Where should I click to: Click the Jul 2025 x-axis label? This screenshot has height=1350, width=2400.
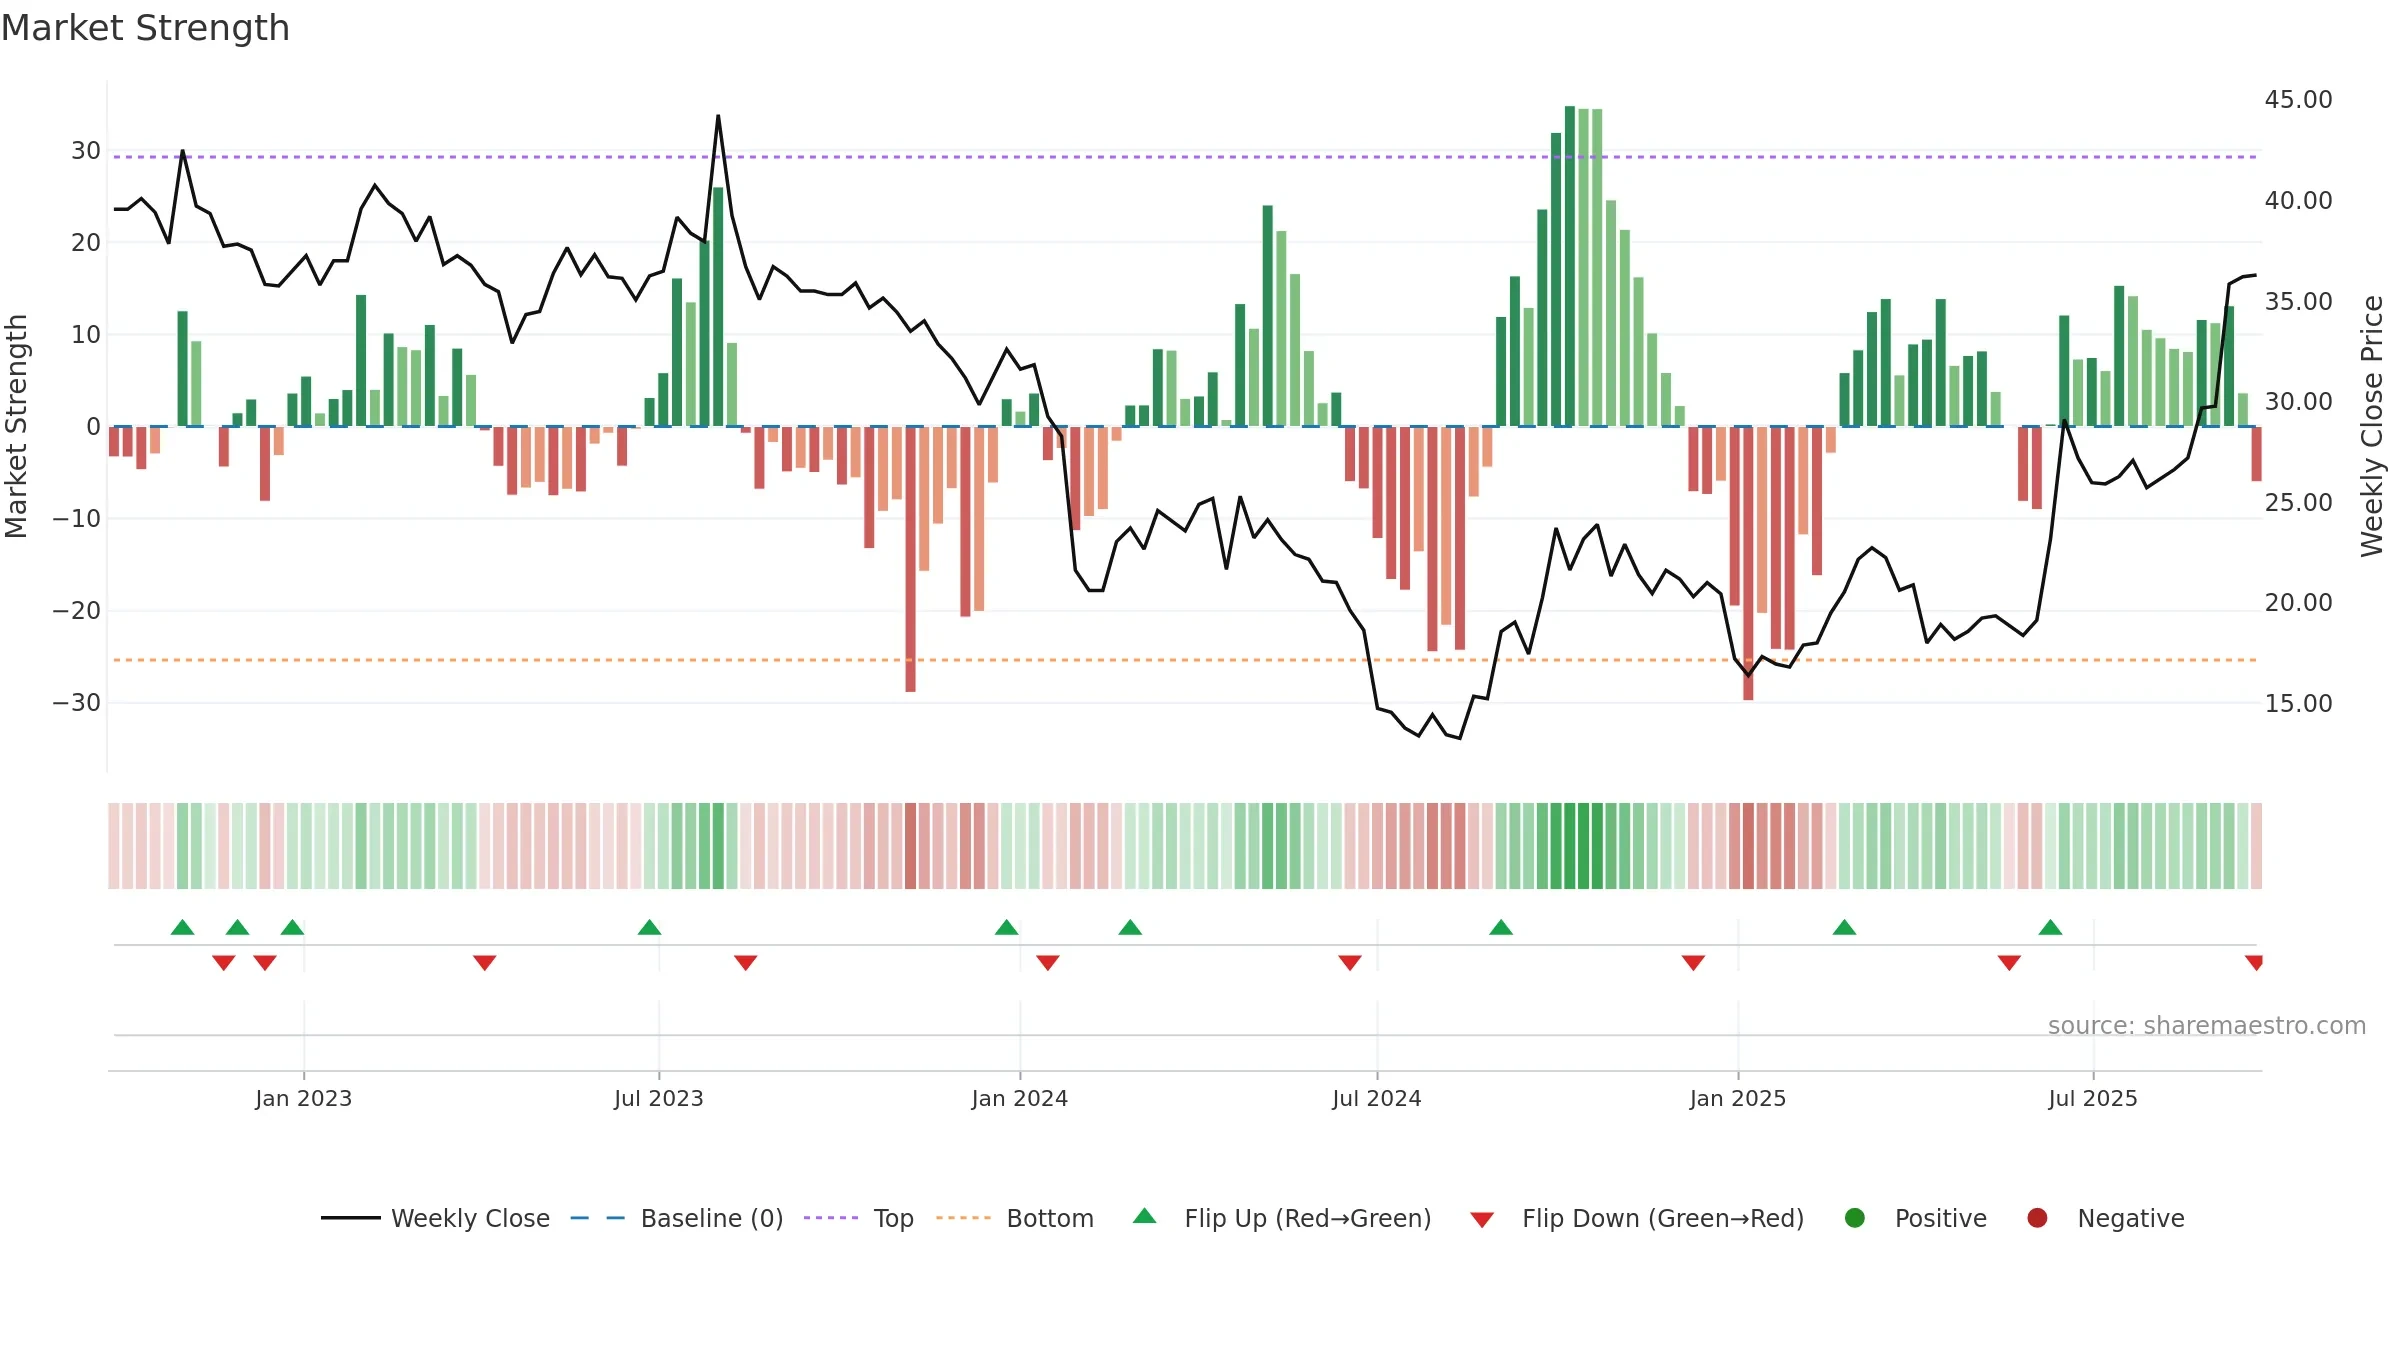2093,1098
